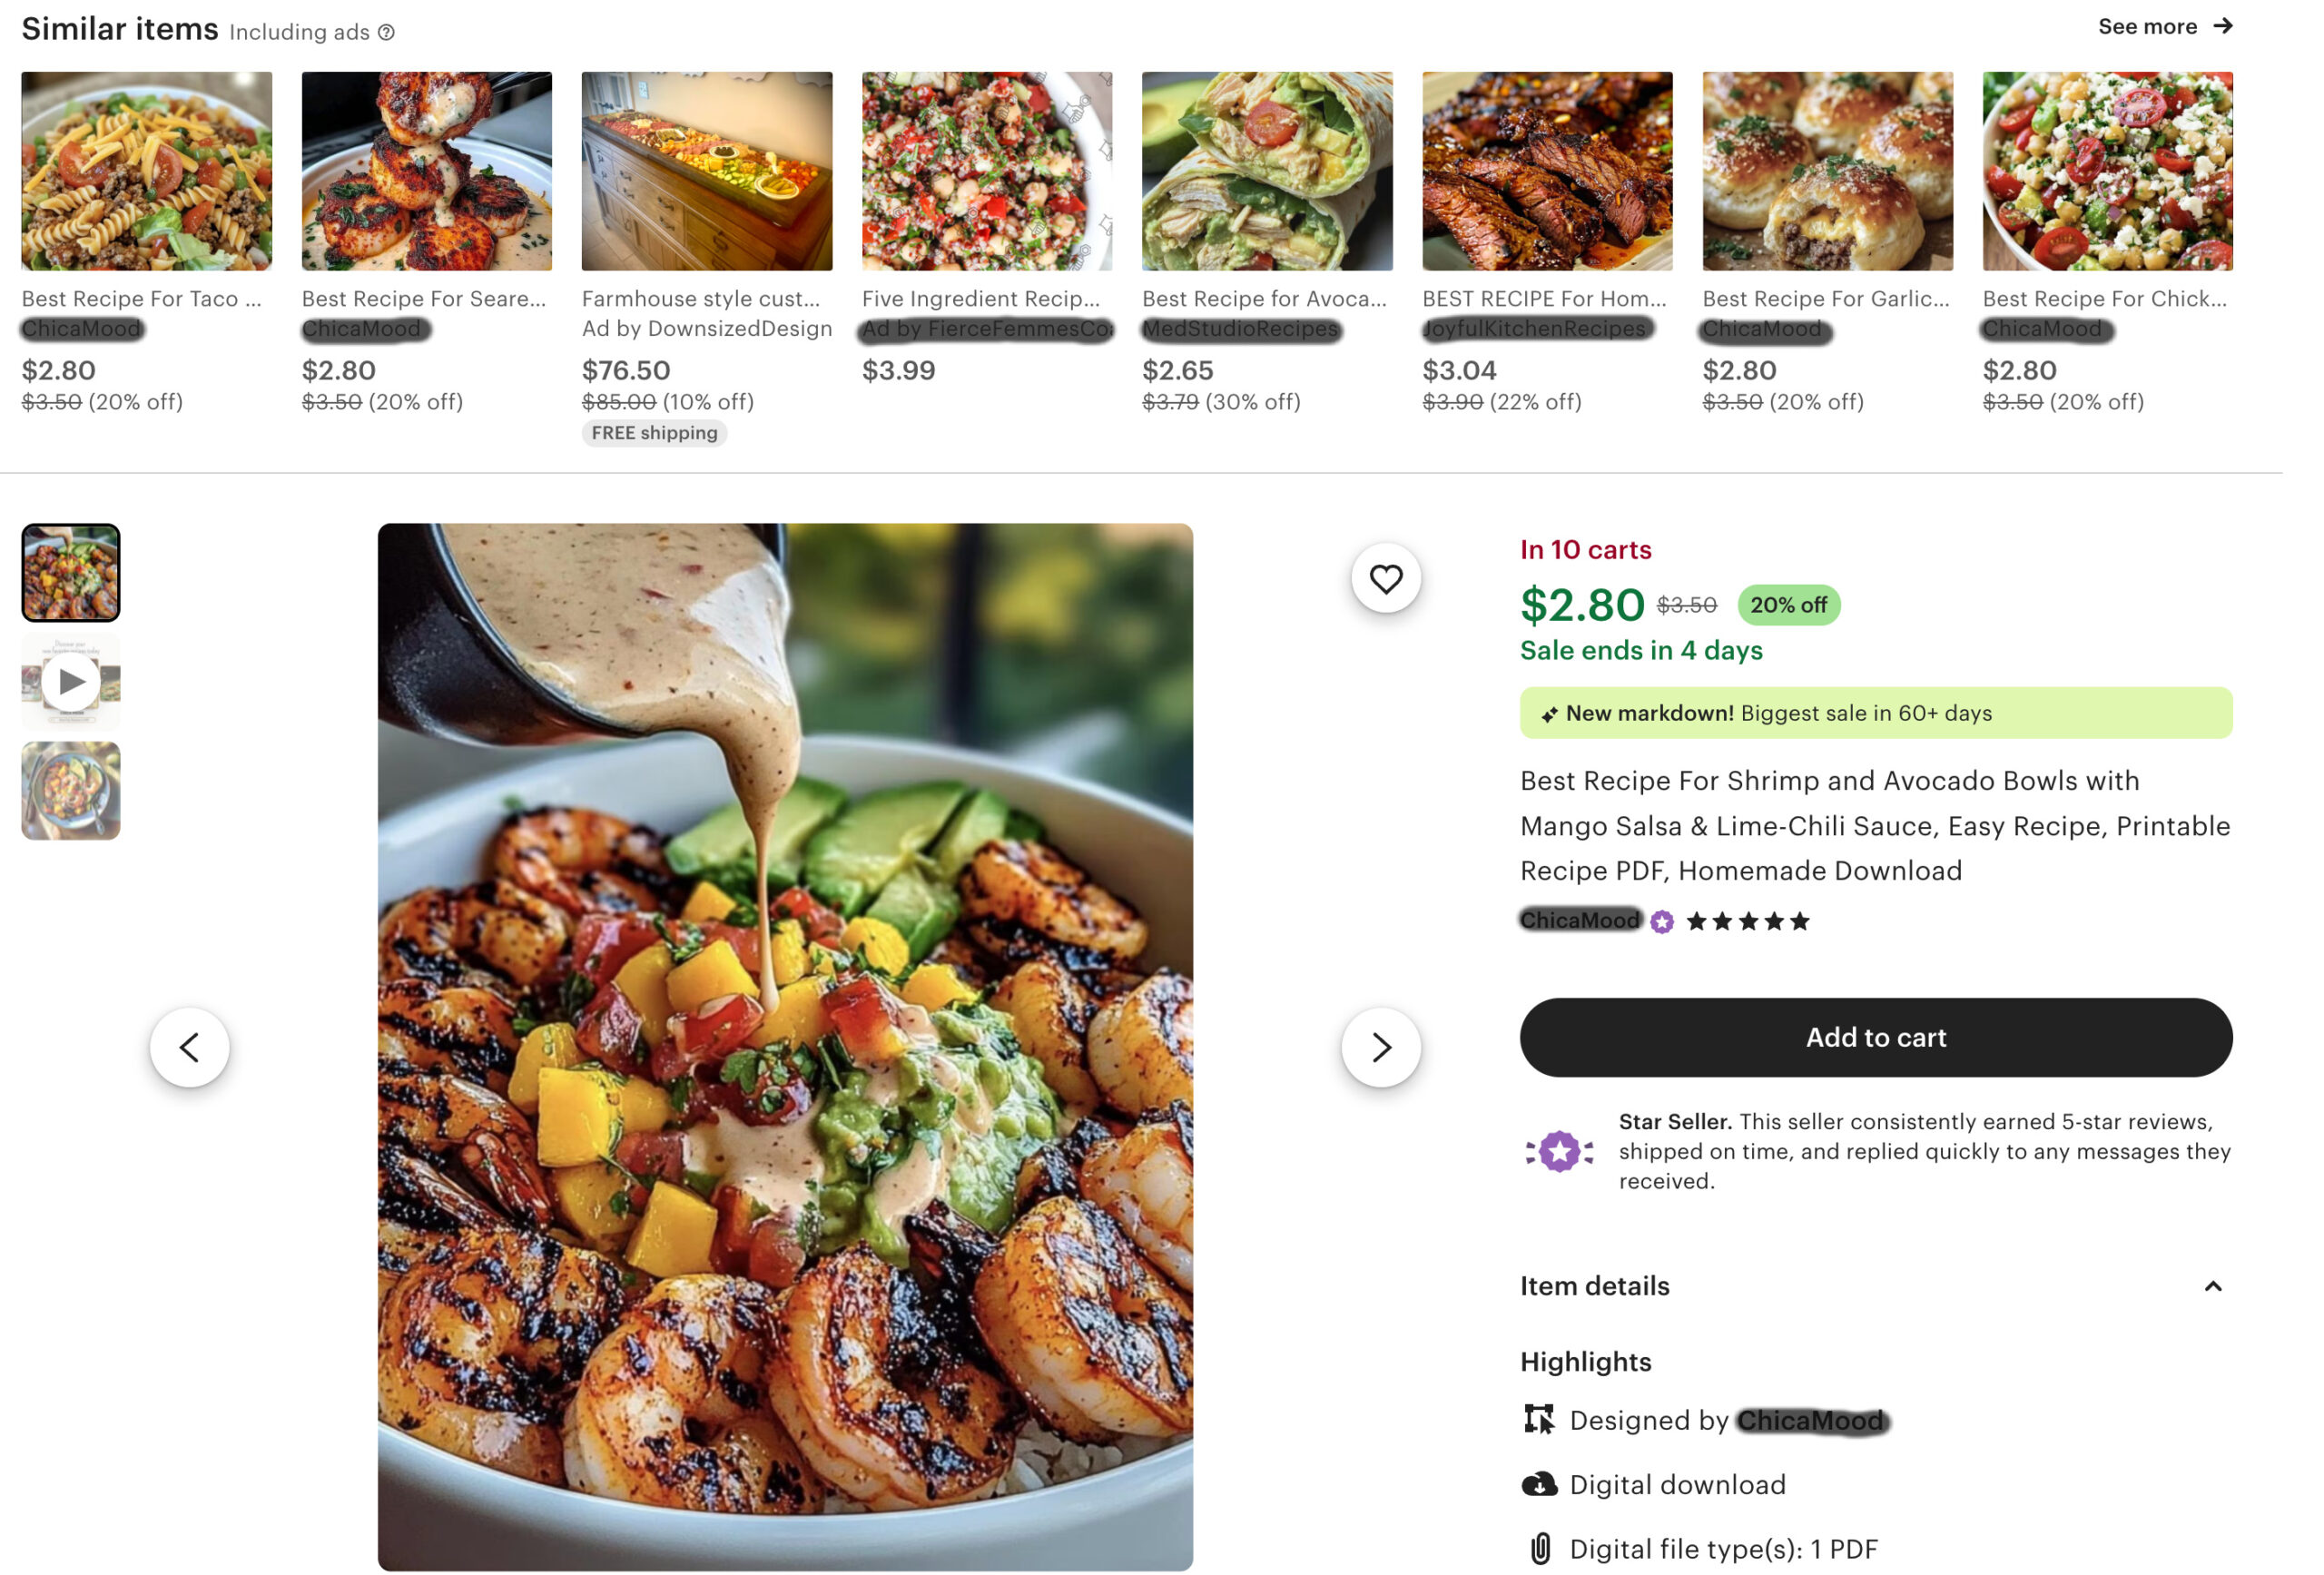Add item to favorites with heart icon
2324x1575 pixels.
point(1385,578)
